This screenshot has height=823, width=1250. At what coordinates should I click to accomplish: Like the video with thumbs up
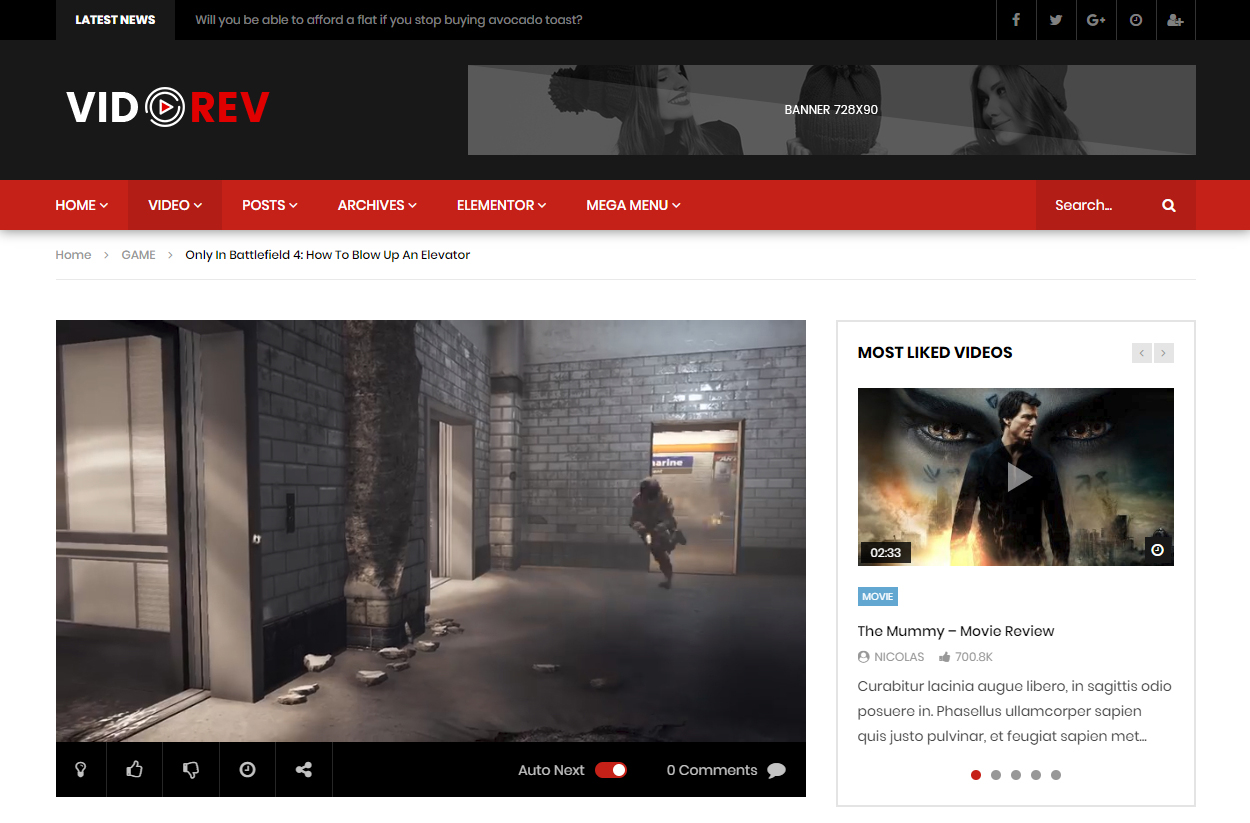[x=134, y=769]
